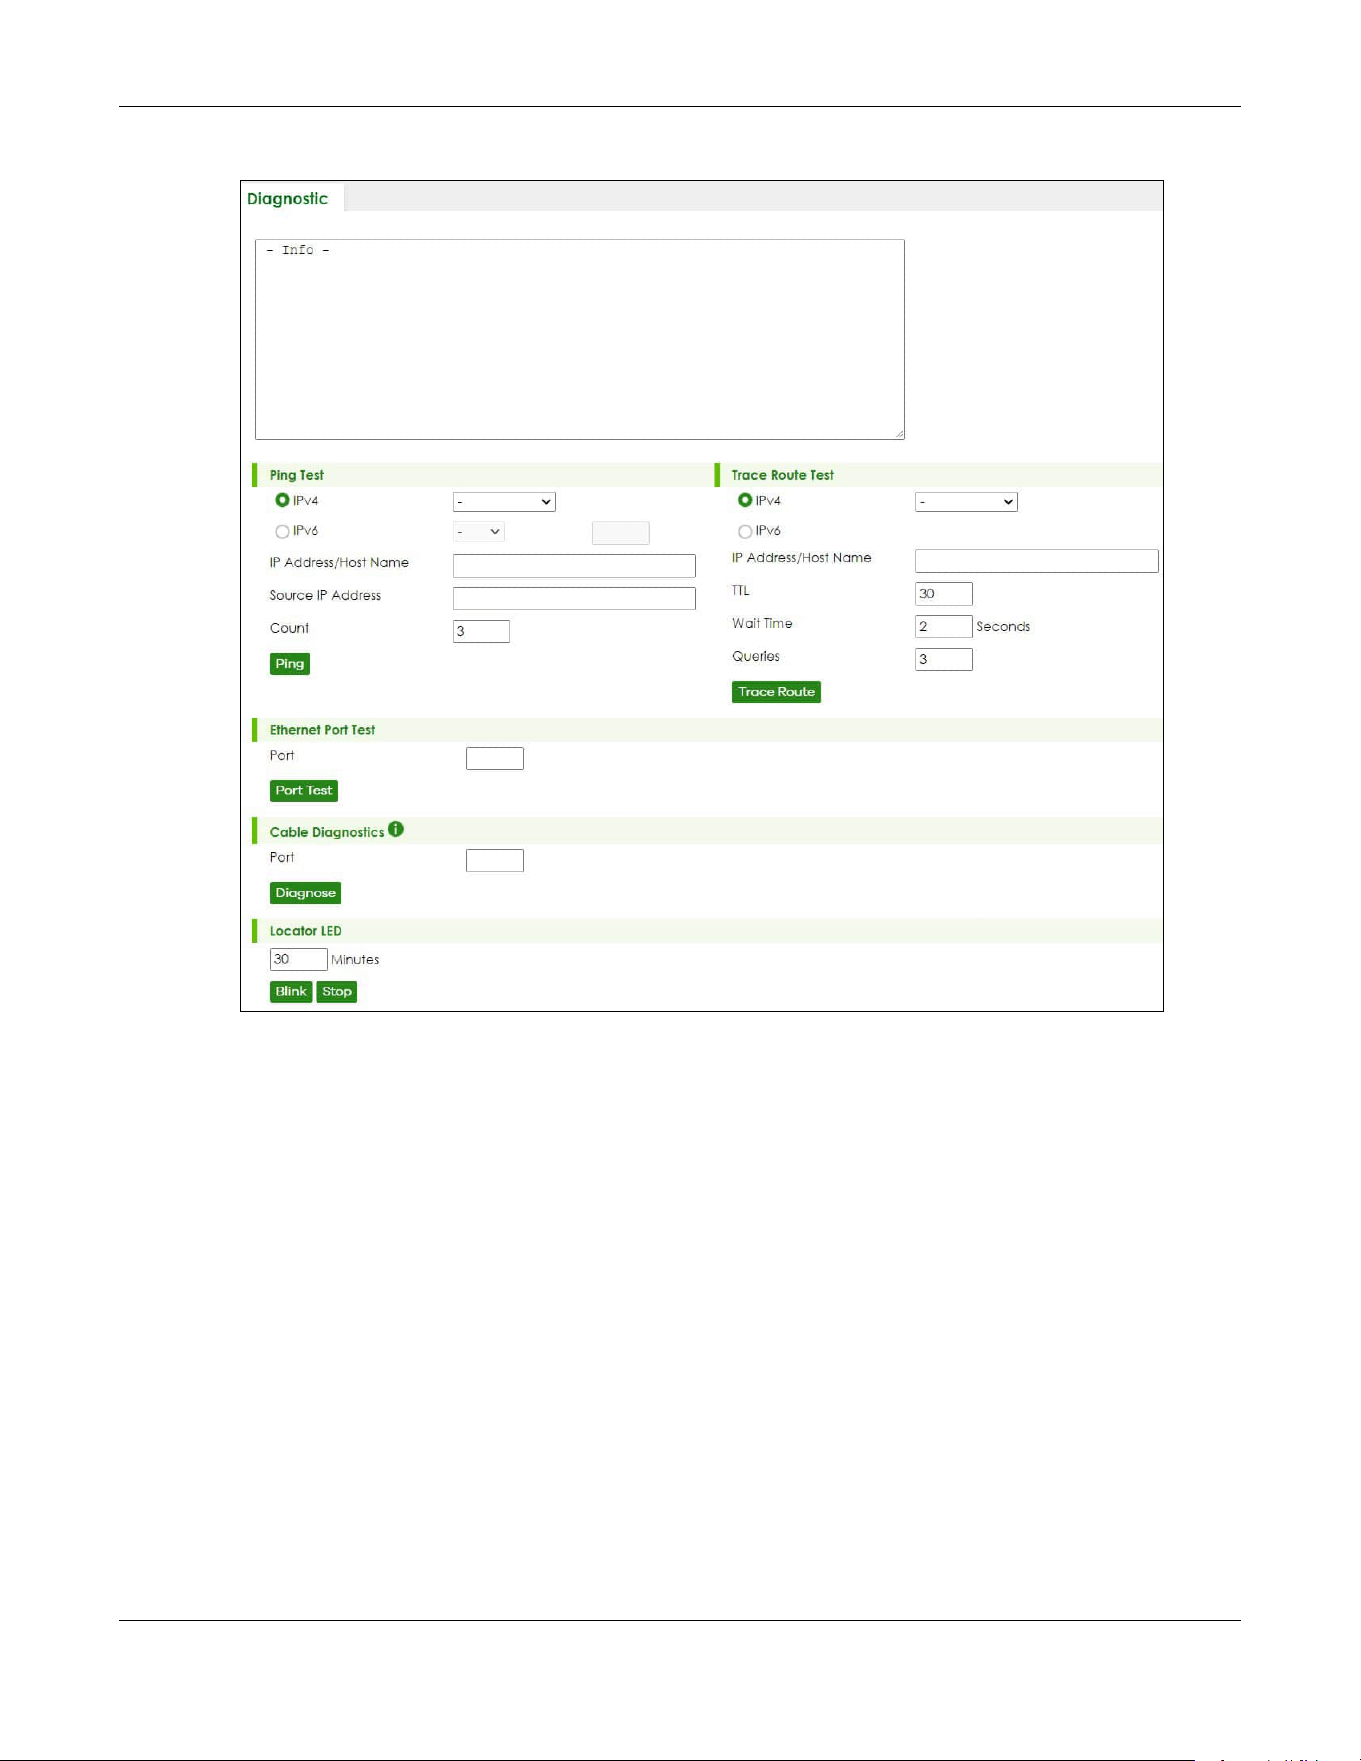
Task: Open Trace Route IPv4 interface dropdown
Action: tap(966, 502)
